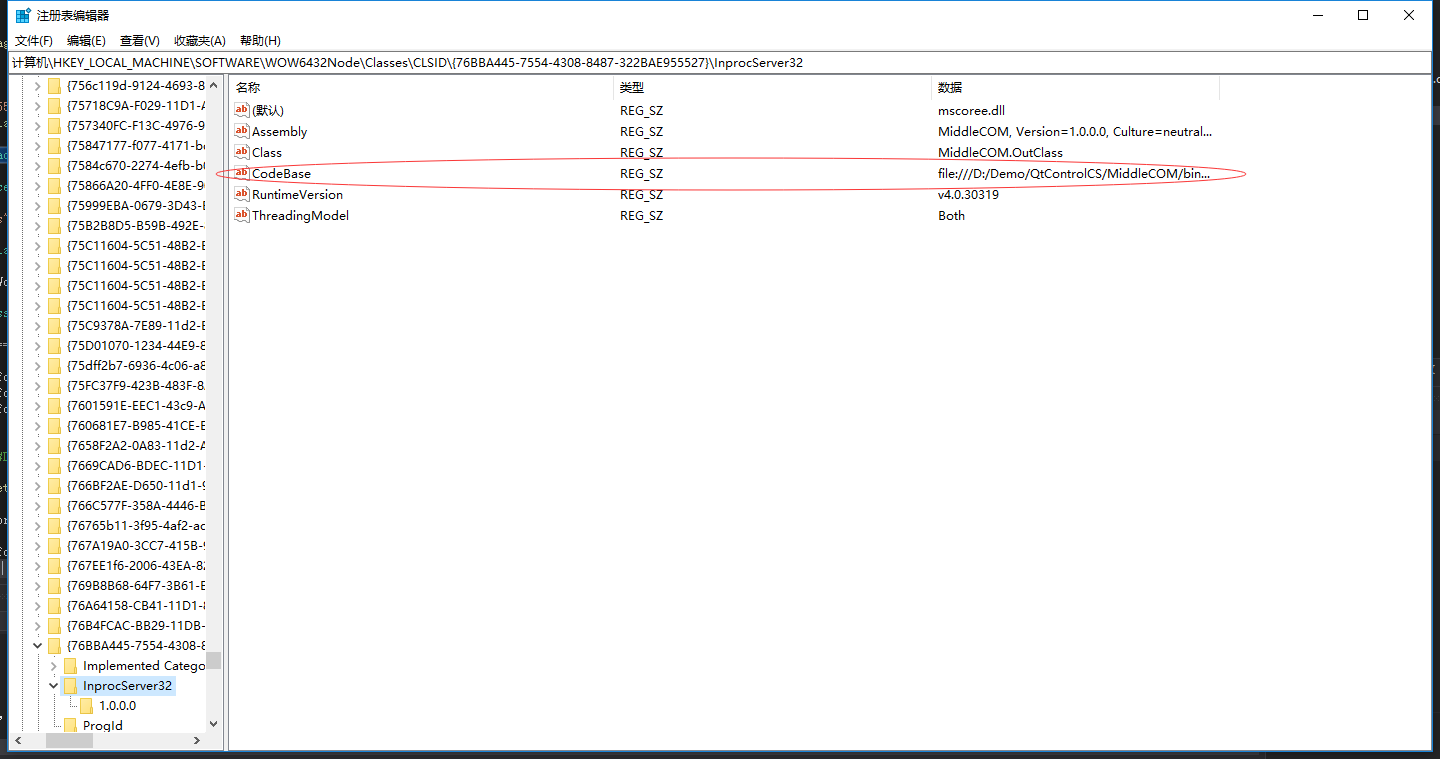Click tree pane scroll-down arrow
This screenshot has height=759, width=1440.
click(x=213, y=723)
